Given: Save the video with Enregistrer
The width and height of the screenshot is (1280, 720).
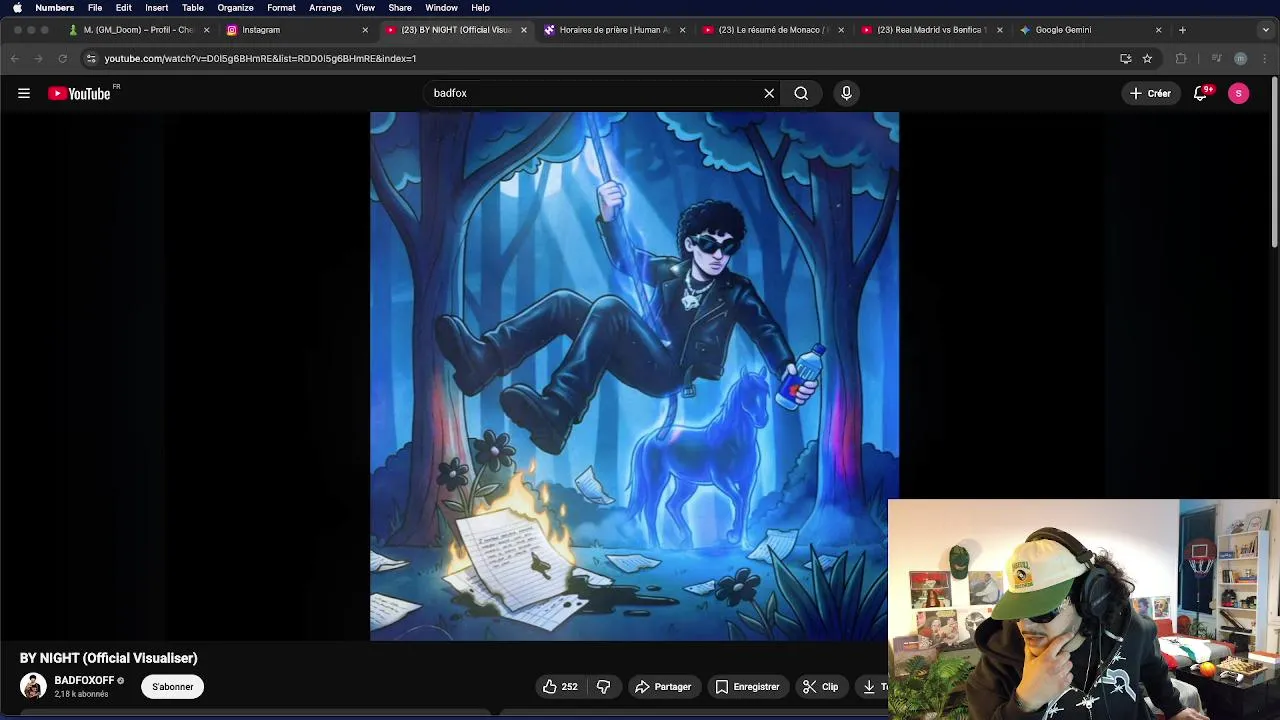Looking at the screenshot, I should pyautogui.click(x=747, y=687).
